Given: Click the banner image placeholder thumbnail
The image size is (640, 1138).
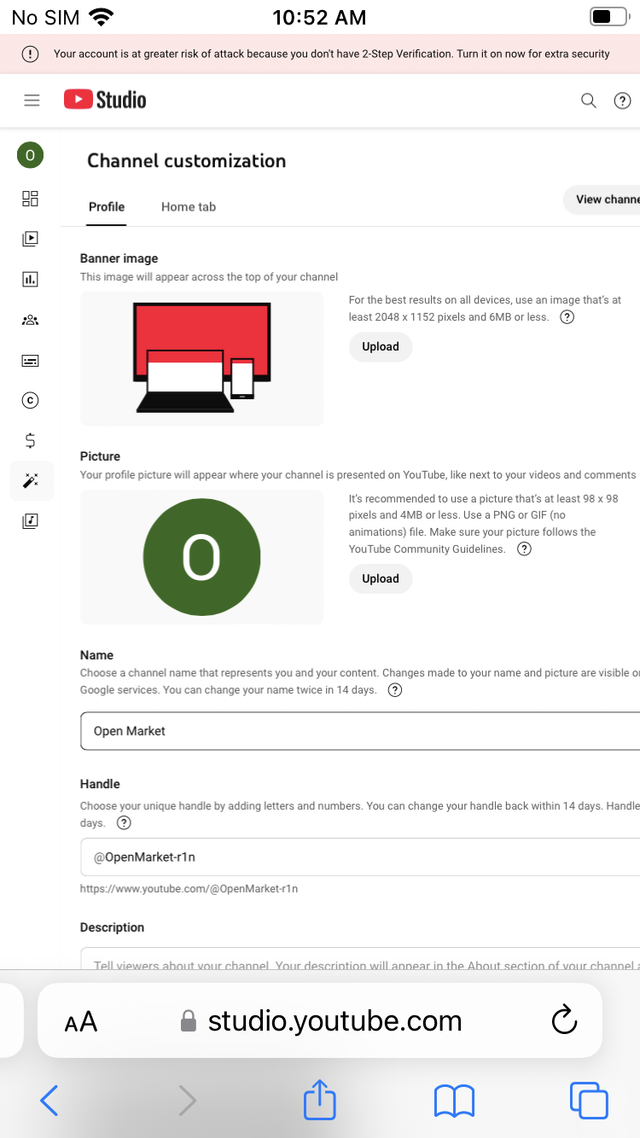Looking at the screenshot, I should tap(202, 359).
